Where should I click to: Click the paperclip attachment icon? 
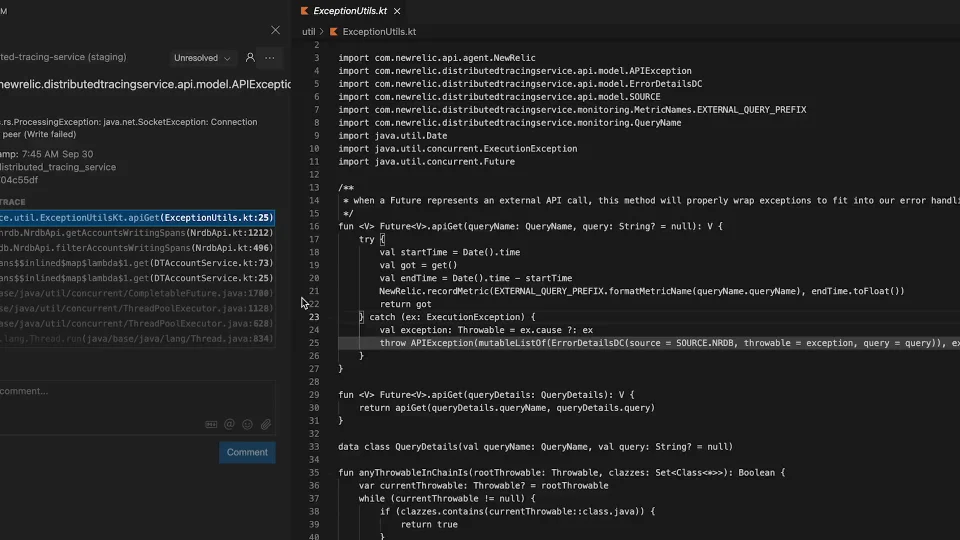pyautogui.click(x=266, y=424)
